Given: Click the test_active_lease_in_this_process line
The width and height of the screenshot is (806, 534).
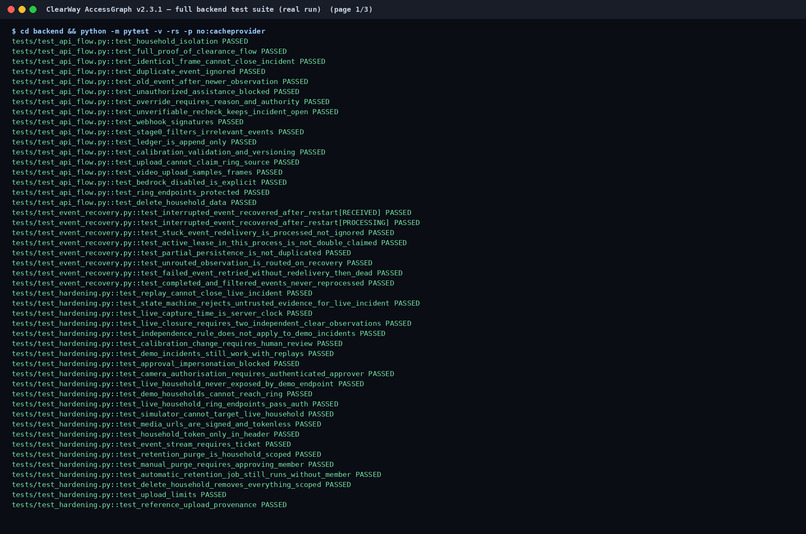Looking at the screenshot, I should pos(210,243).
